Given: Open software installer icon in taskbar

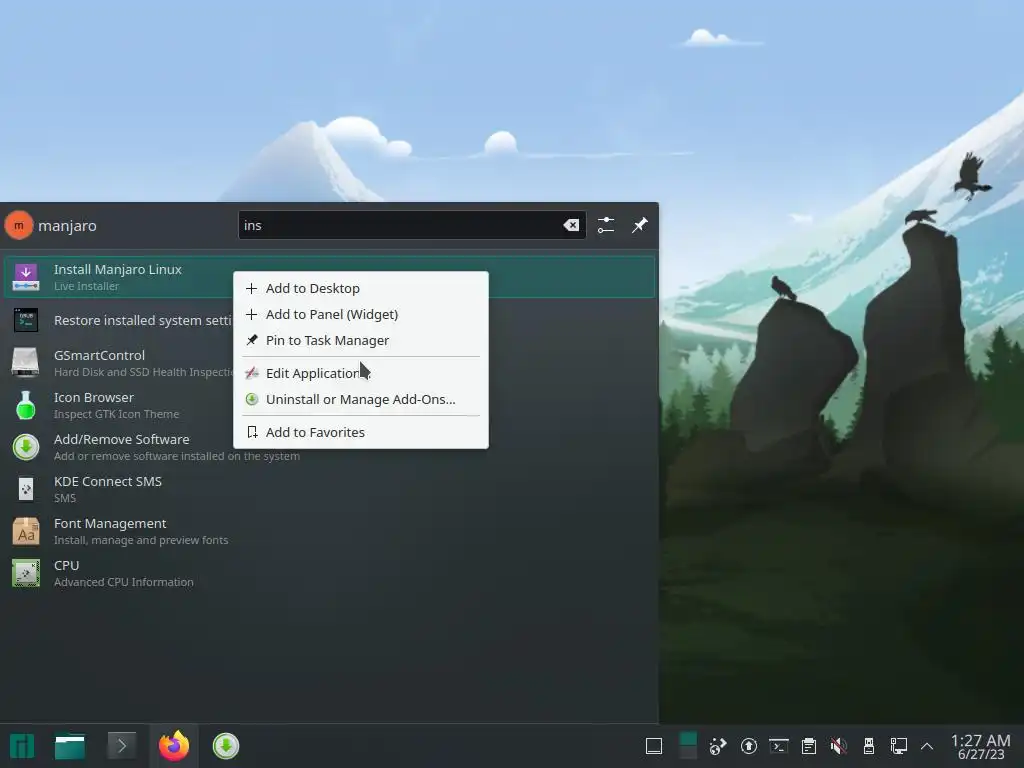Looking at the screenshot, I should click(x=226, y=746).
